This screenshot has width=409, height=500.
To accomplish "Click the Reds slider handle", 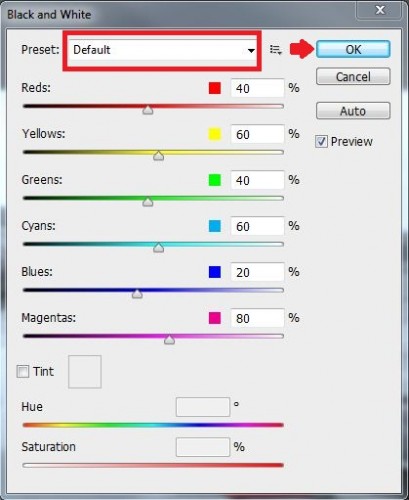I will coord(148,110).
